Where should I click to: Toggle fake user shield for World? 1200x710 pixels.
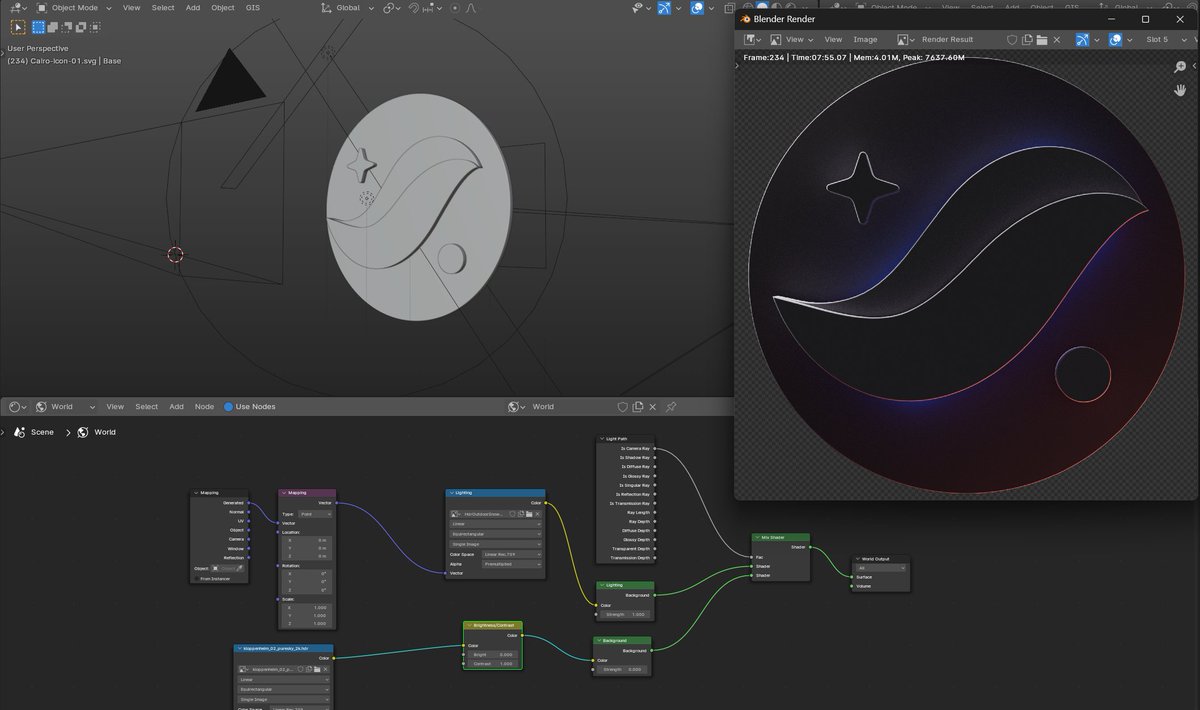622,407
